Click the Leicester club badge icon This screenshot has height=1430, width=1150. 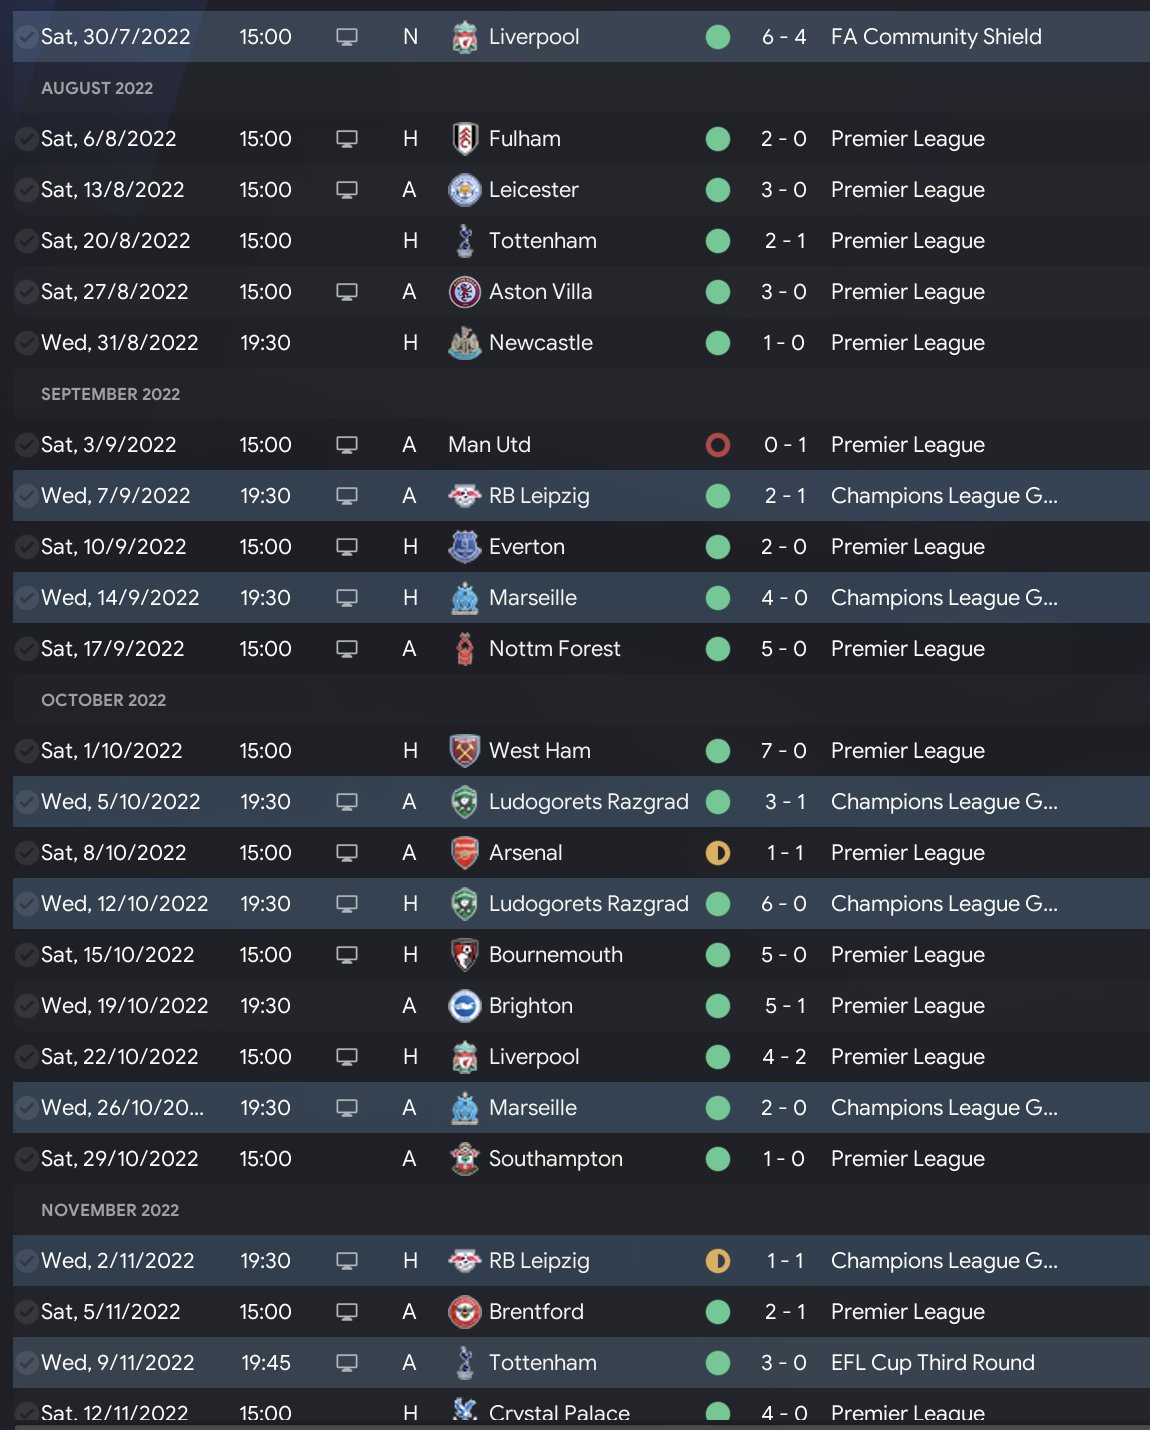pos(464,190)
